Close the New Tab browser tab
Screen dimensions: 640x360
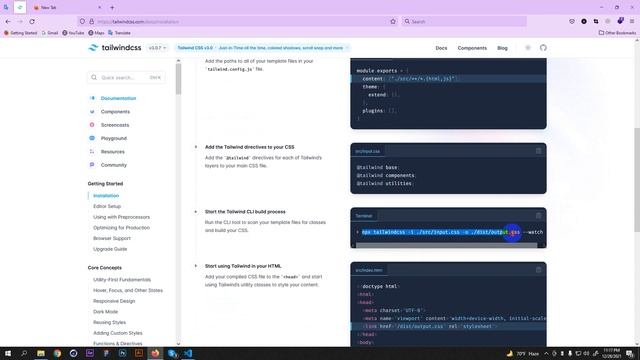(x=100, y=7)
